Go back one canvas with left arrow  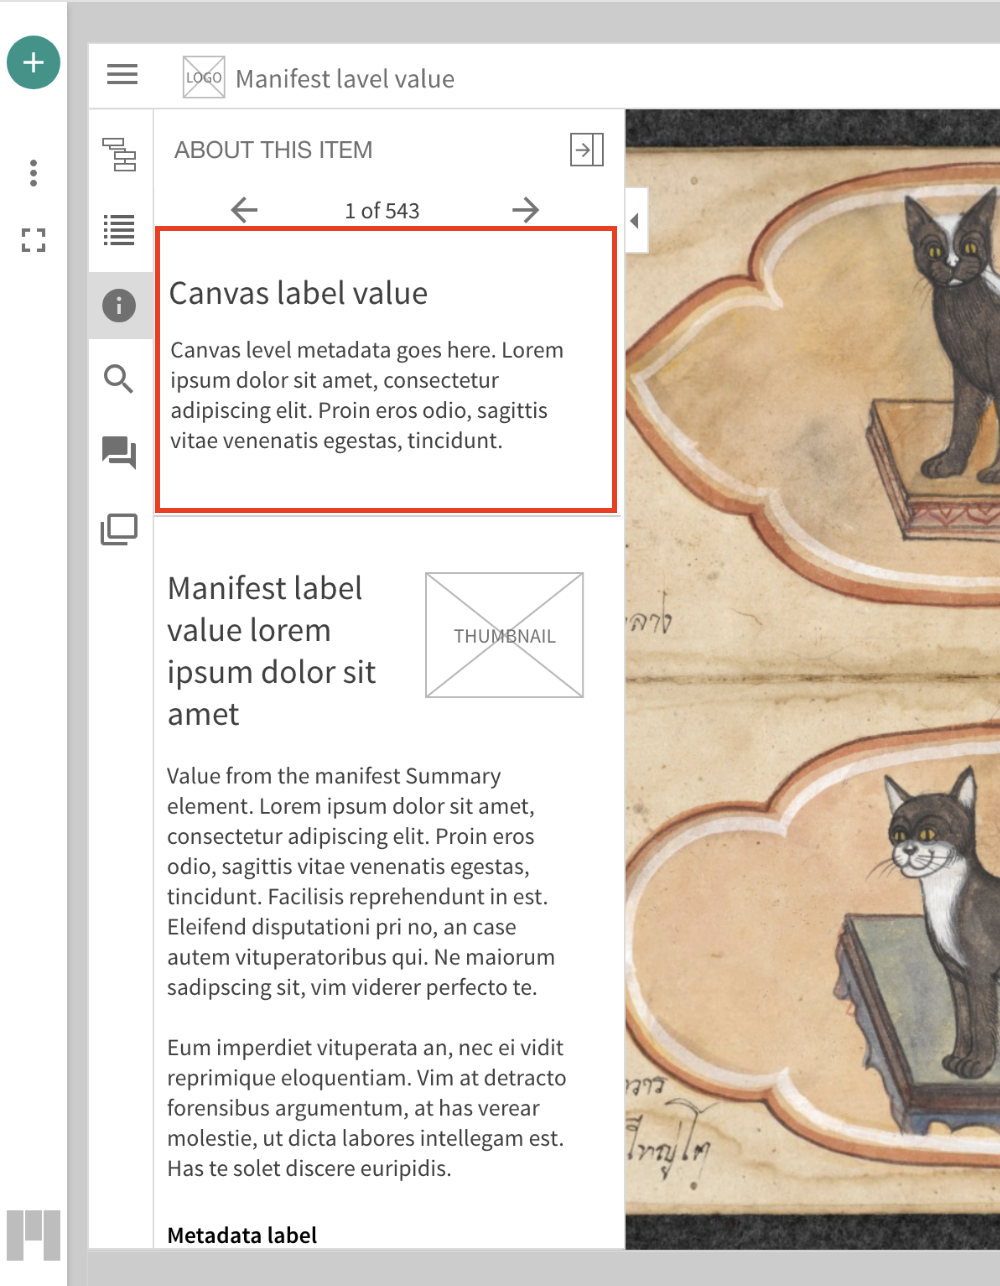[243, 210]
